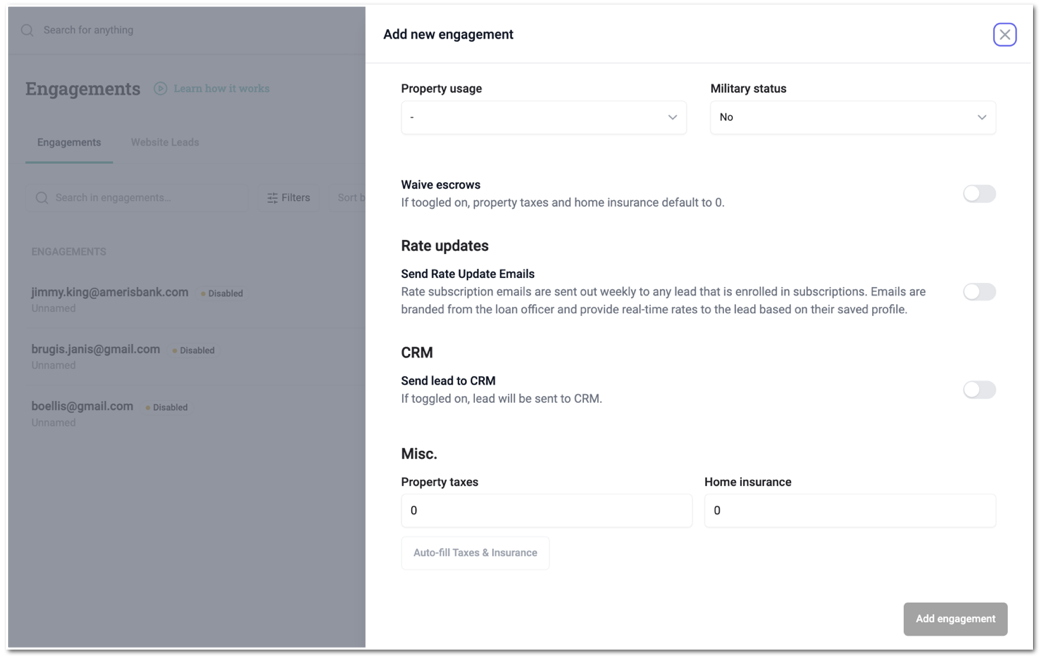This screenshot has width=1042, height=660.
Task: Open the brugis.janis@gmail.com engagement
Action: click(96, 350)
